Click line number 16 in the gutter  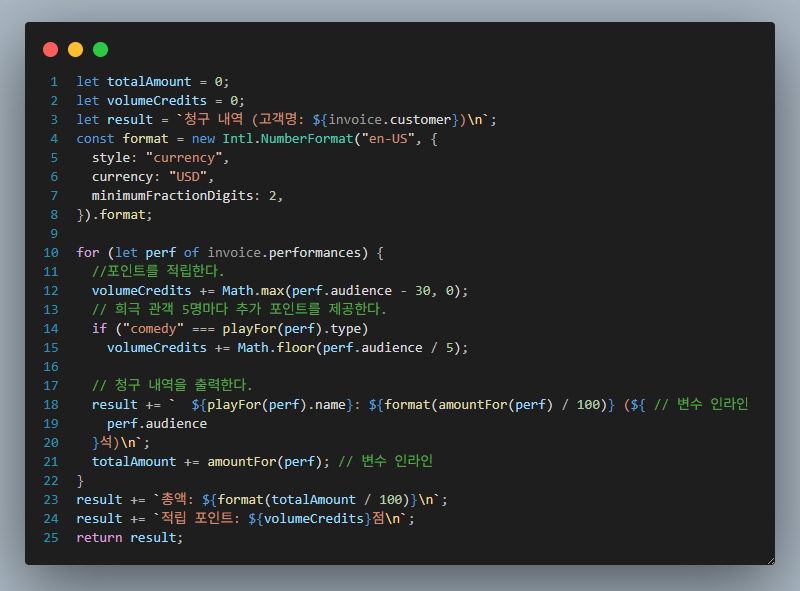(51, 366)
